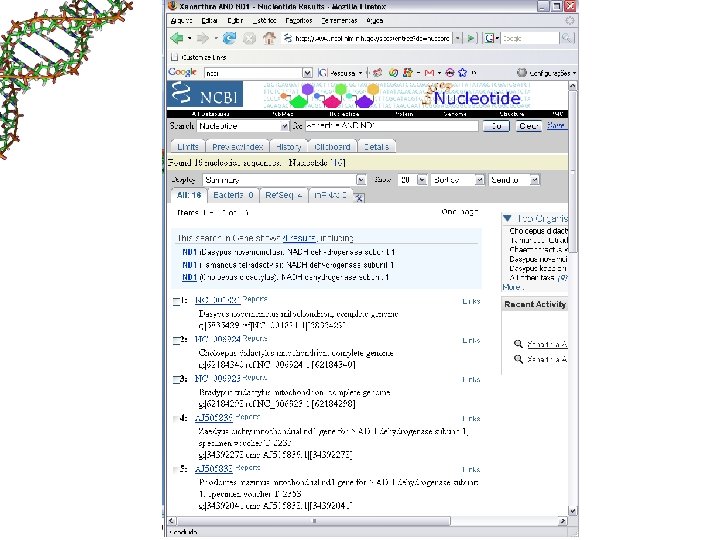720x540 pixels.
Task: Click the Customize Links bookmark page icon
Action: coord(174,57)
